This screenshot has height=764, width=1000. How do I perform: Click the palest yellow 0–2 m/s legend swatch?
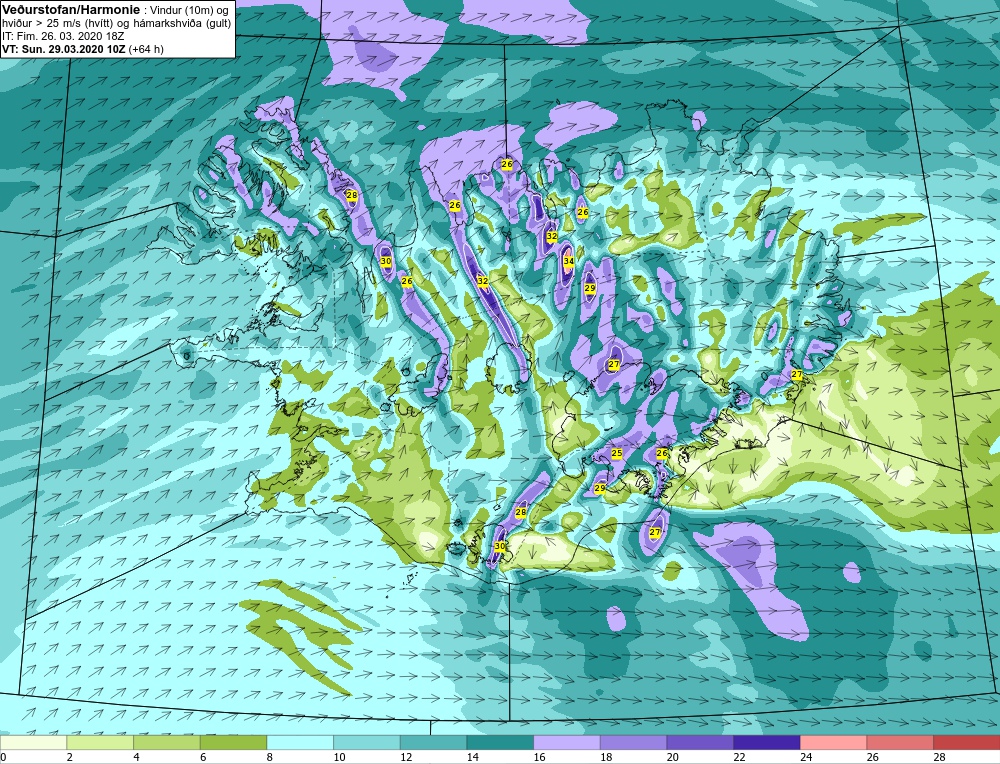pos(33,742)
